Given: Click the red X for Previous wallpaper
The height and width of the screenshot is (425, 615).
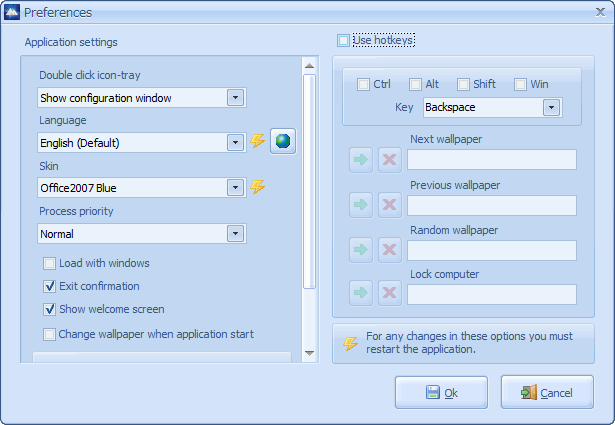Looking at the screenshot, I should coord(389,205).
